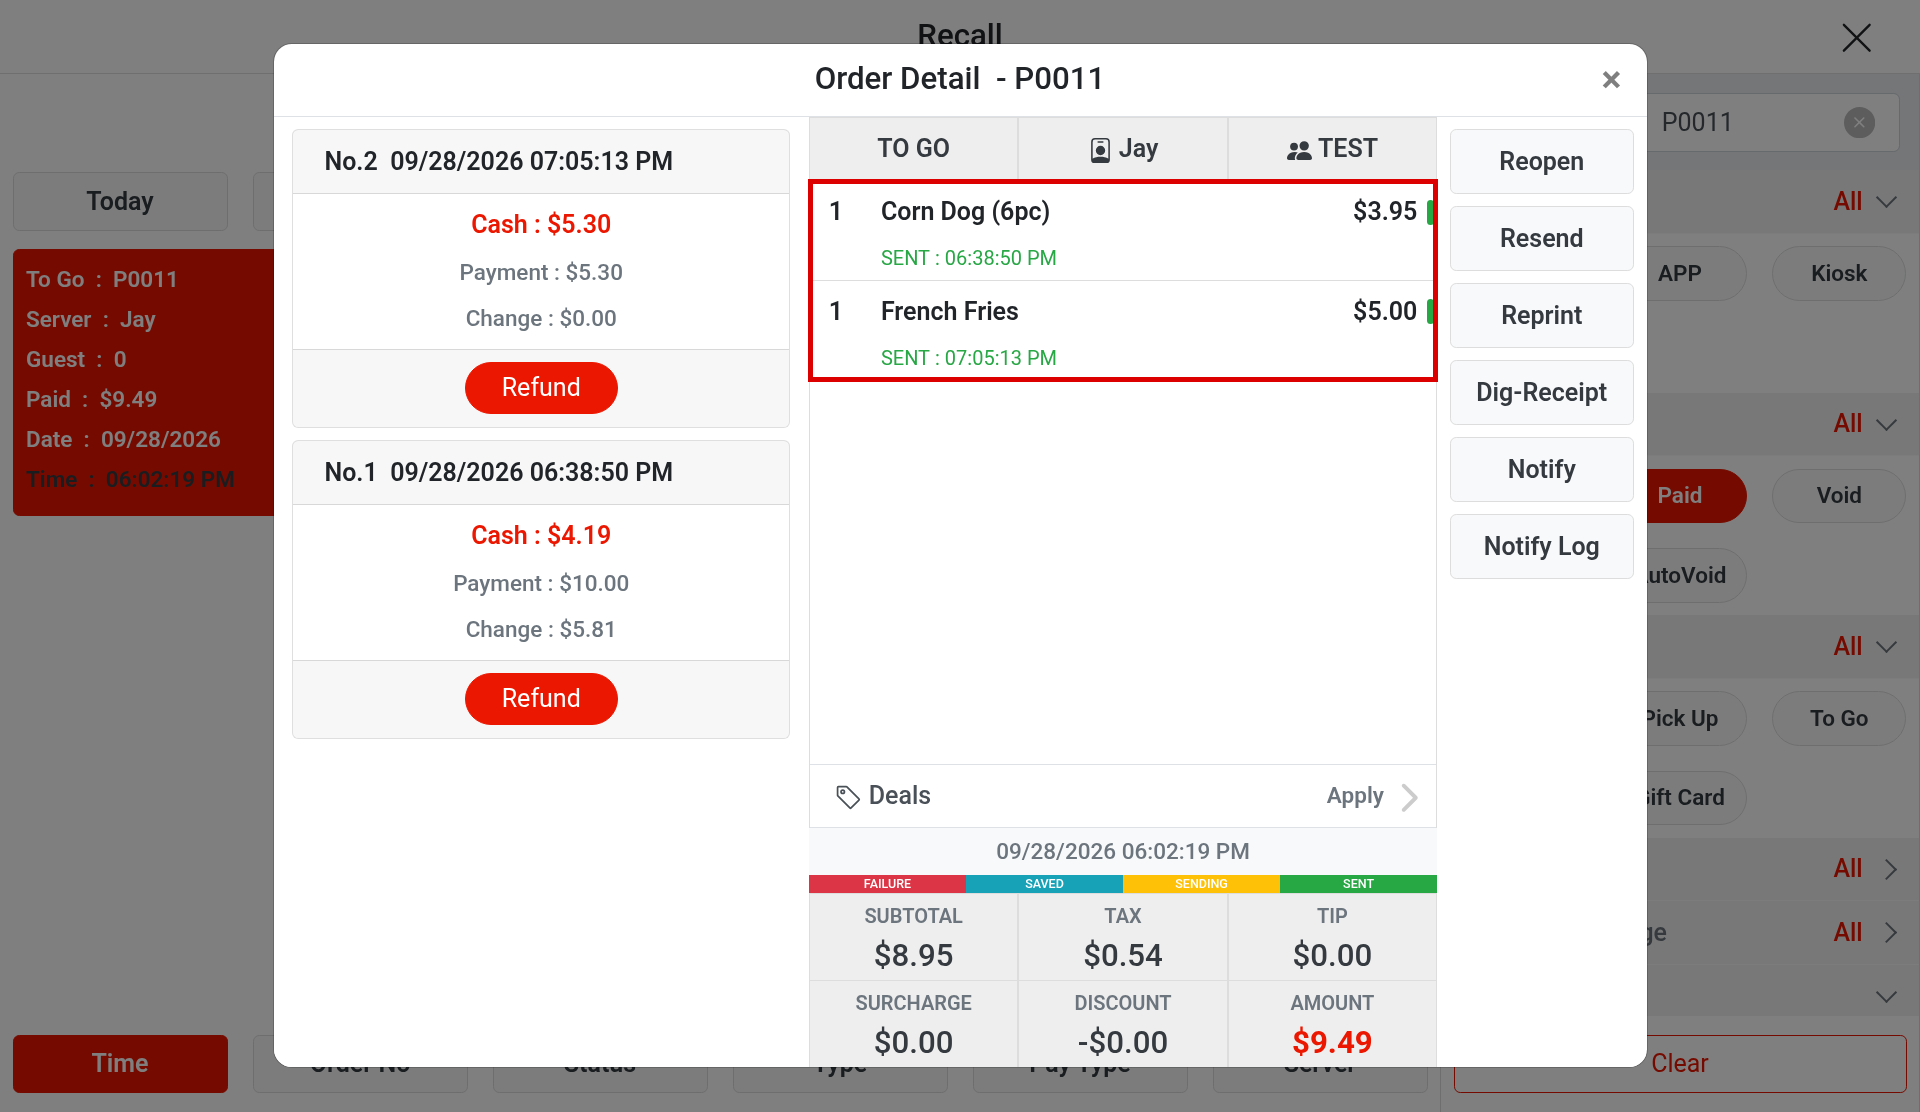Resend the order to kitchen
The height and width of the screenshot is (1112, 1920).
click(1541, 239)
